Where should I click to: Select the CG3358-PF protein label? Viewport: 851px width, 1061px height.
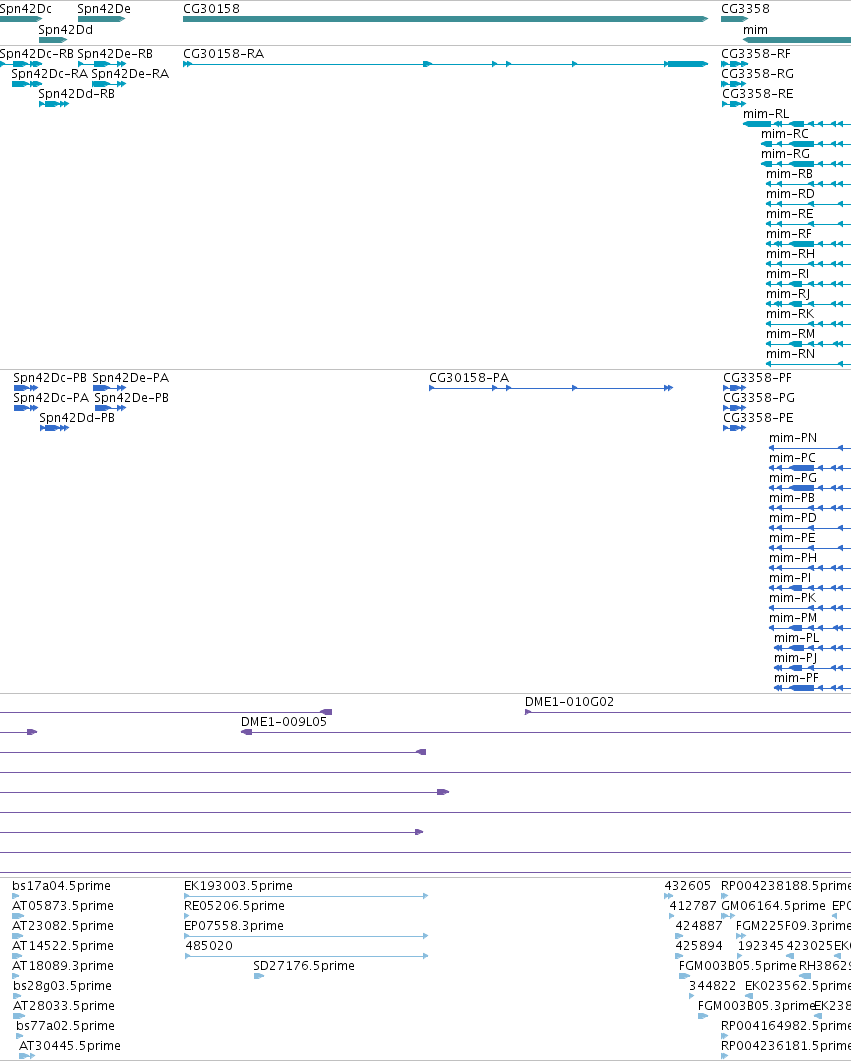tap(757, 378)
